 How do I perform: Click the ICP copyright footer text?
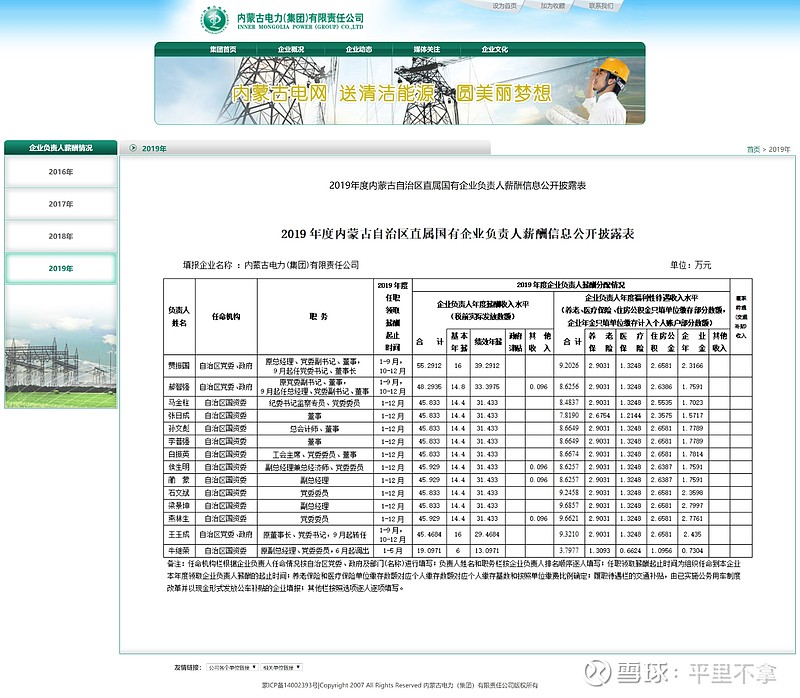(x=399, y=685)
